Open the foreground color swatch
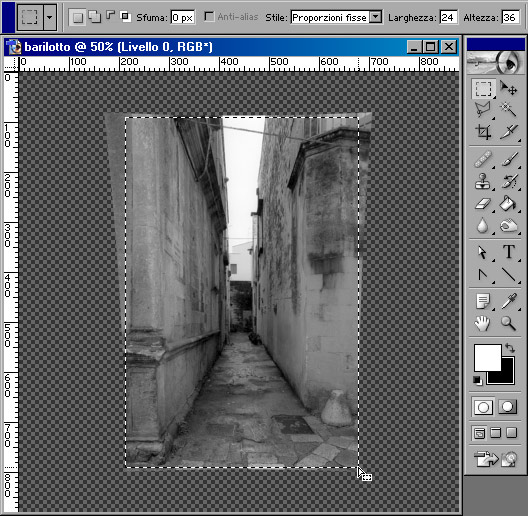This screenshot has width=528, height=516. pos(488,357)
